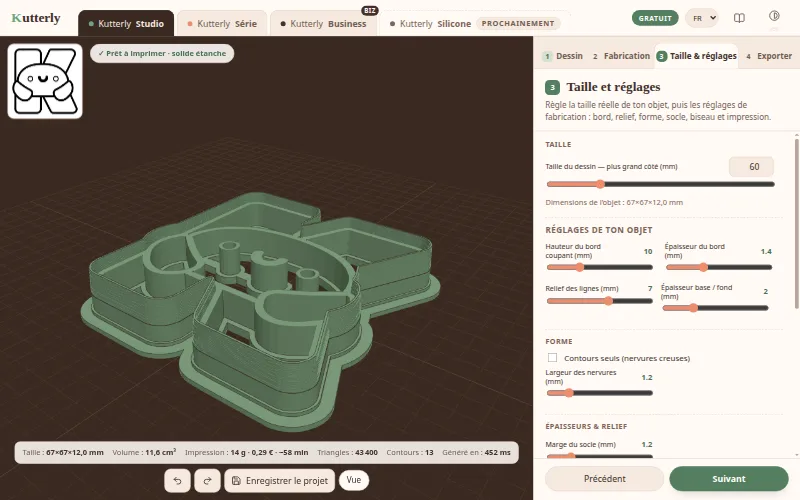Click the 'Dimensions de l'objet : 67×67×12,0 mm' text
The height and width of the screenshot is (500, 800).
[614, 203]
